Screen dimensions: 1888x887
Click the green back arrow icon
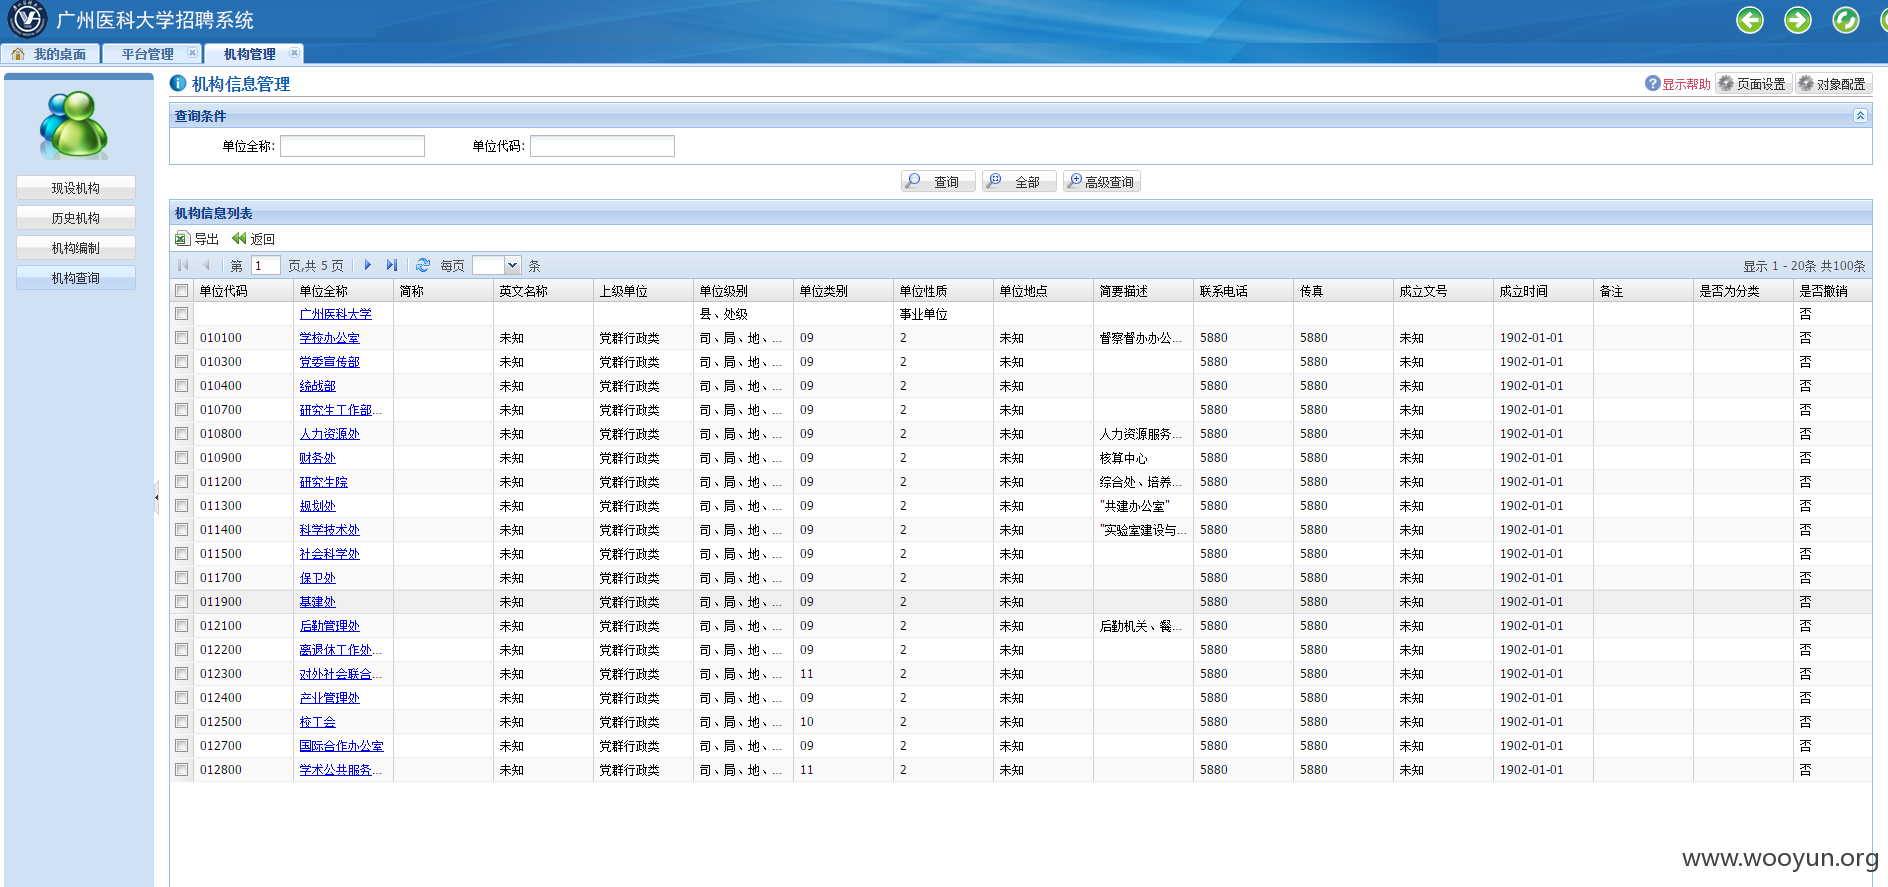[x=1749, y=20]
